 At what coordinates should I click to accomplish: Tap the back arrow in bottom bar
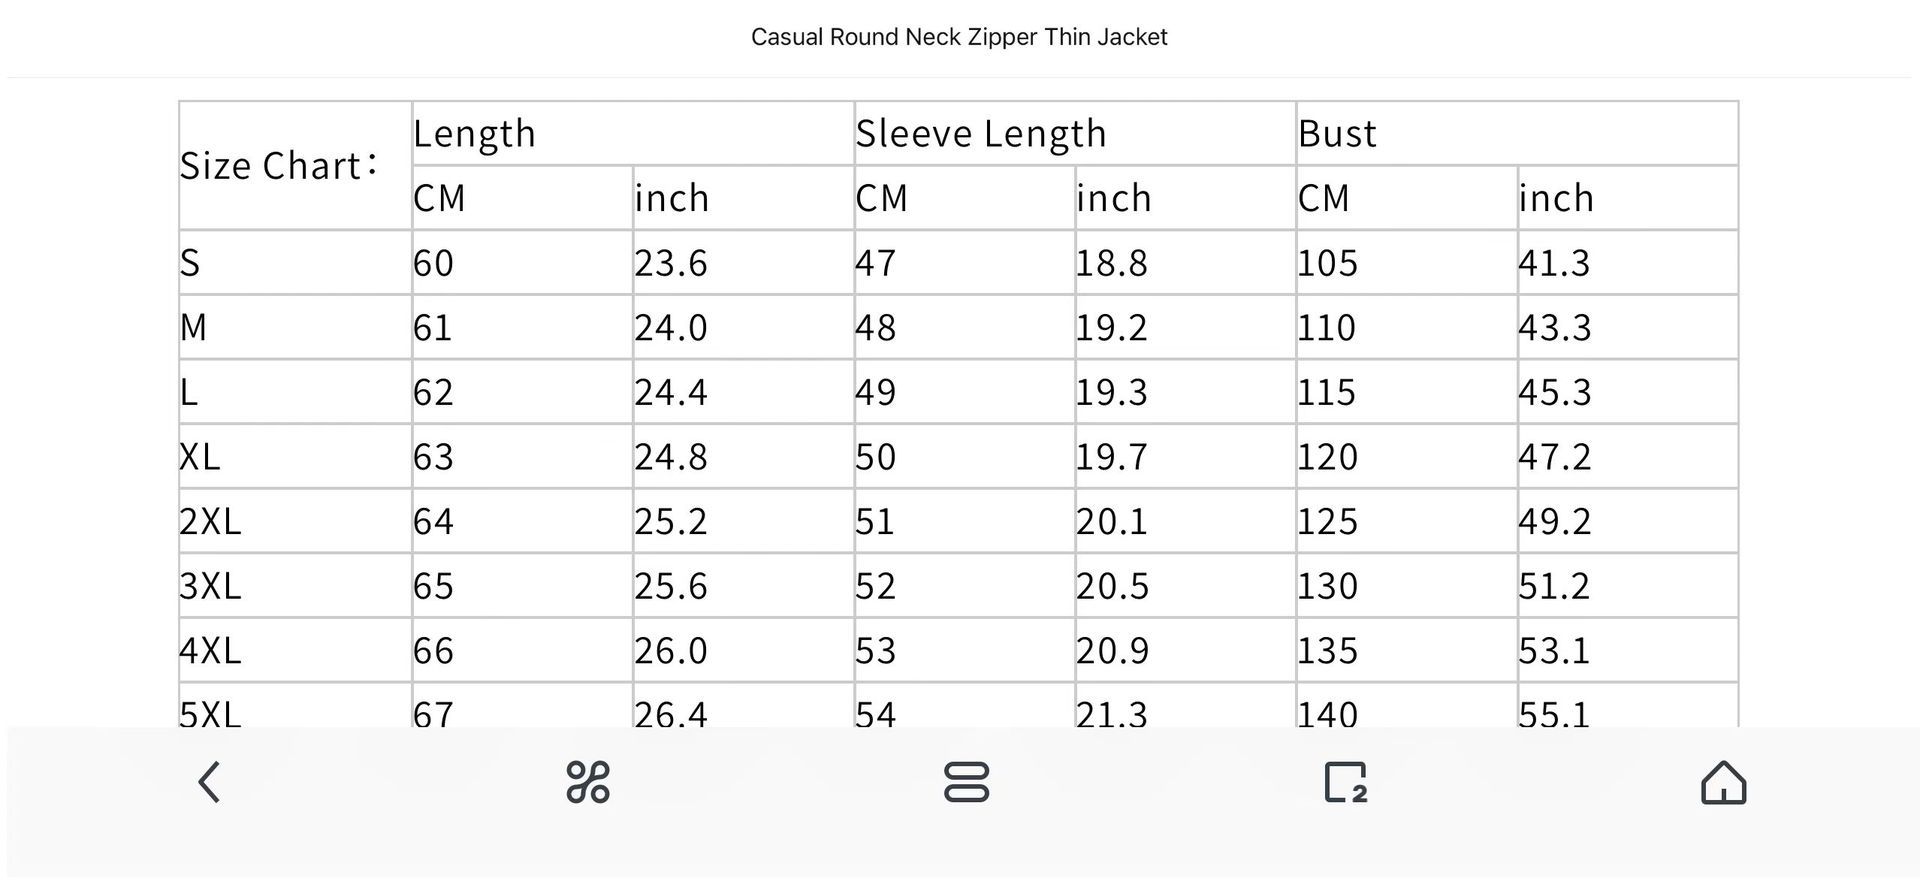pos(209,782)
